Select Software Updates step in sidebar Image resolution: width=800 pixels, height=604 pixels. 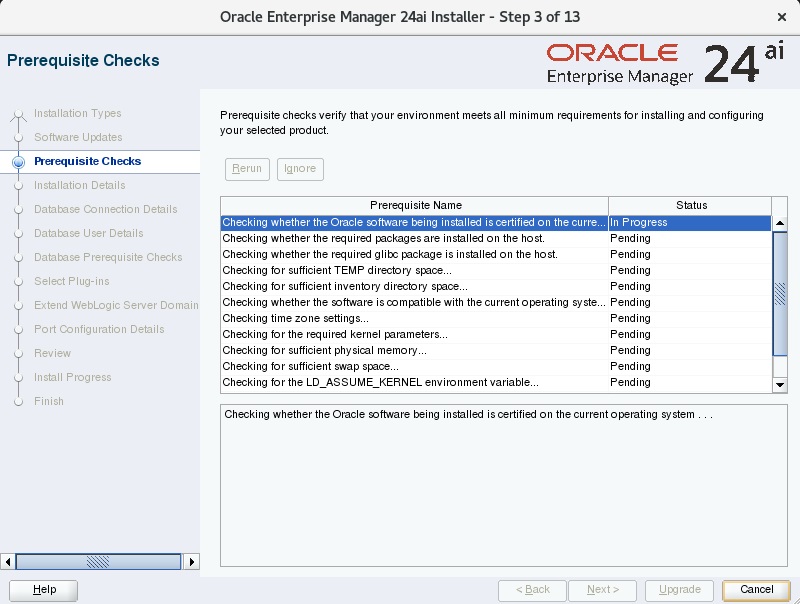coord(78,137)
